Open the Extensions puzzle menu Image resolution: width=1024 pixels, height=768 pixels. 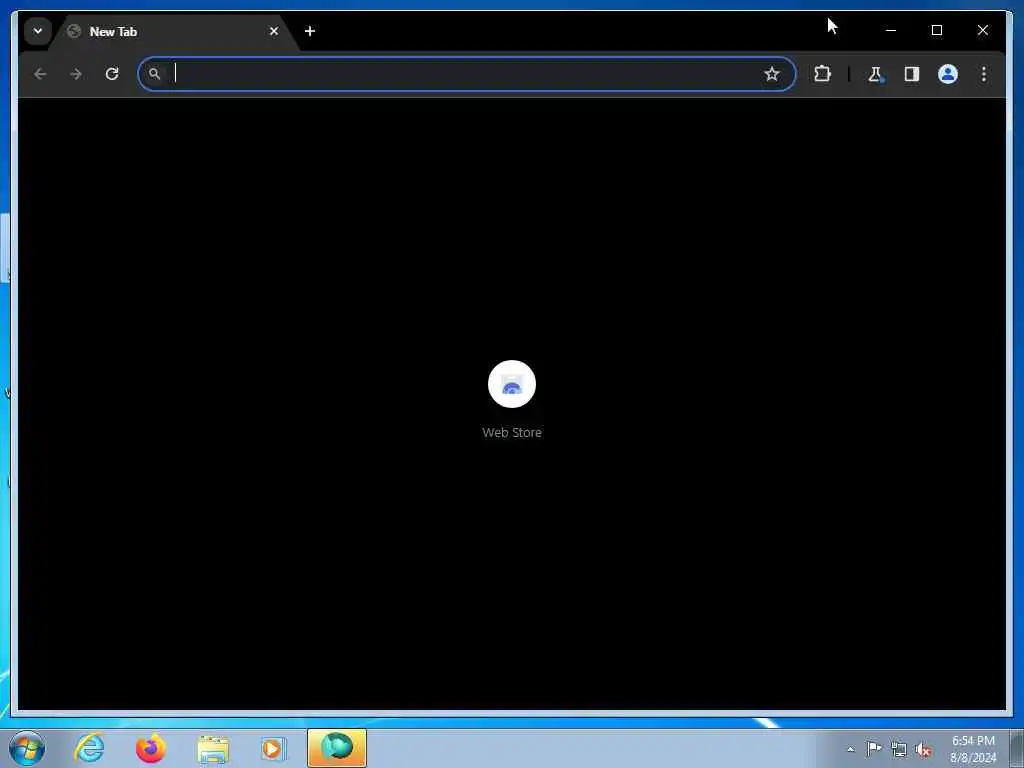pyautogui.click(x=822, y=74)
